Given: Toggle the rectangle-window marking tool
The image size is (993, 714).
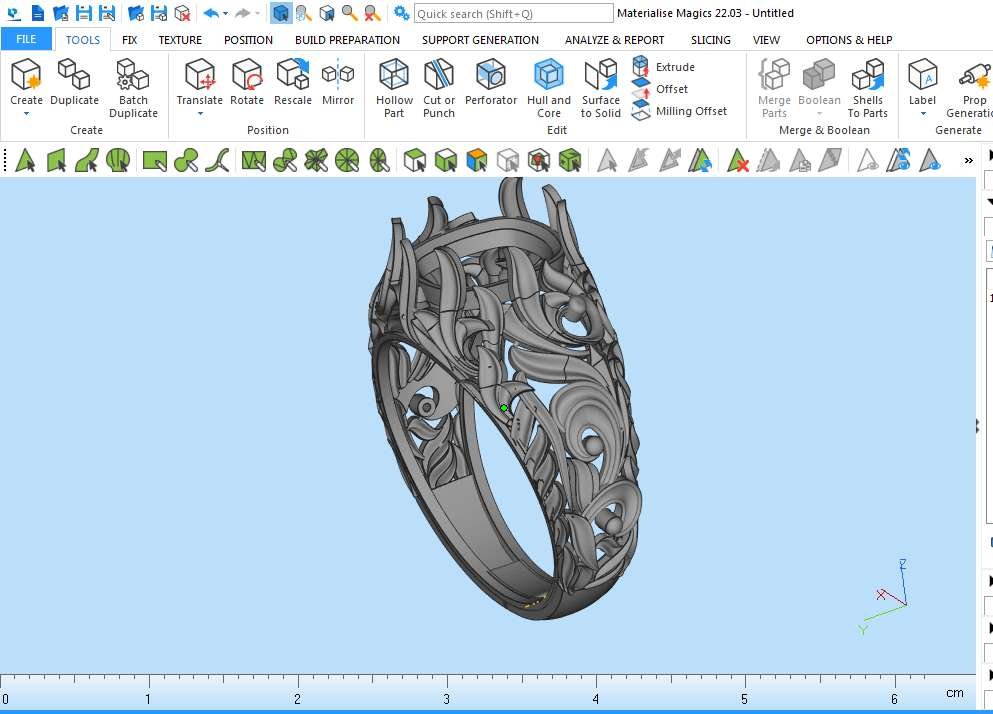Looking at the screenshot, I should [154, 160].
